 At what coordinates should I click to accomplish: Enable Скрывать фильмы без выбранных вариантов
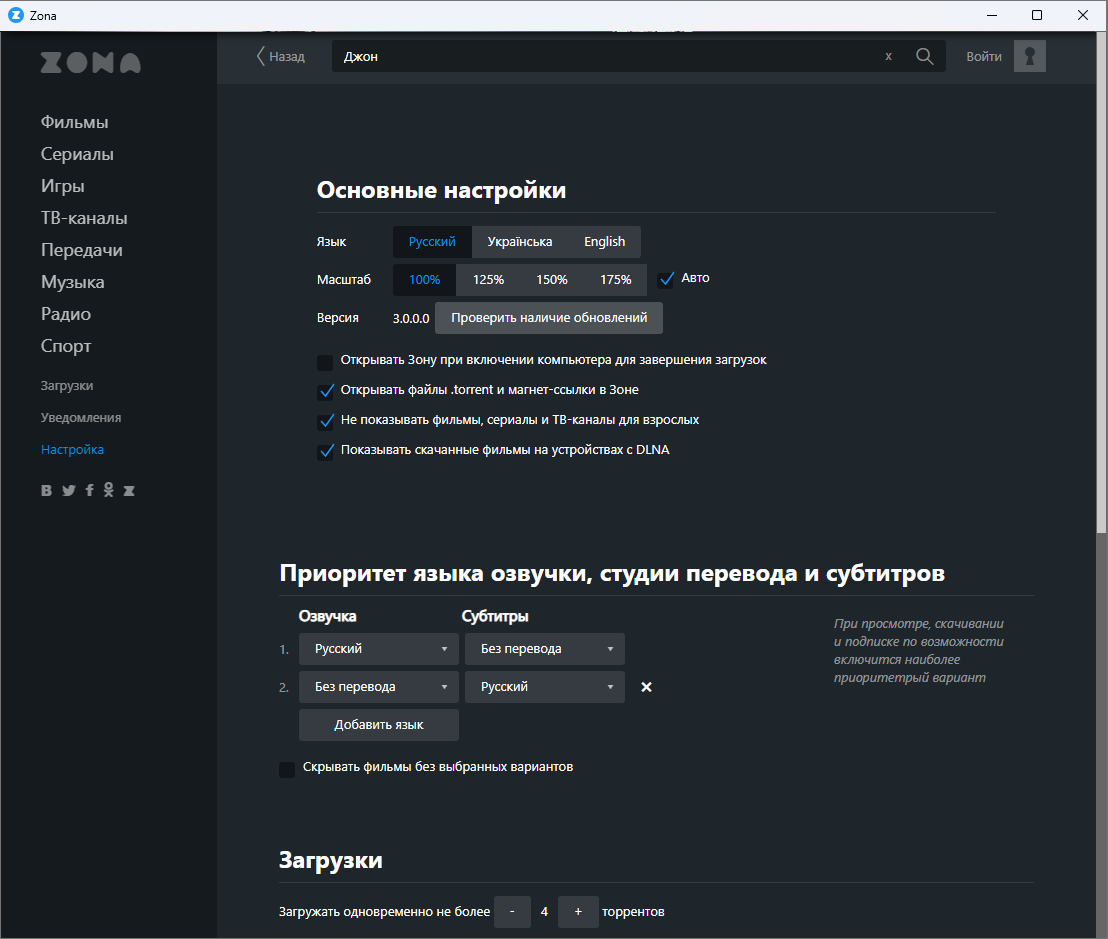(287, 769)
